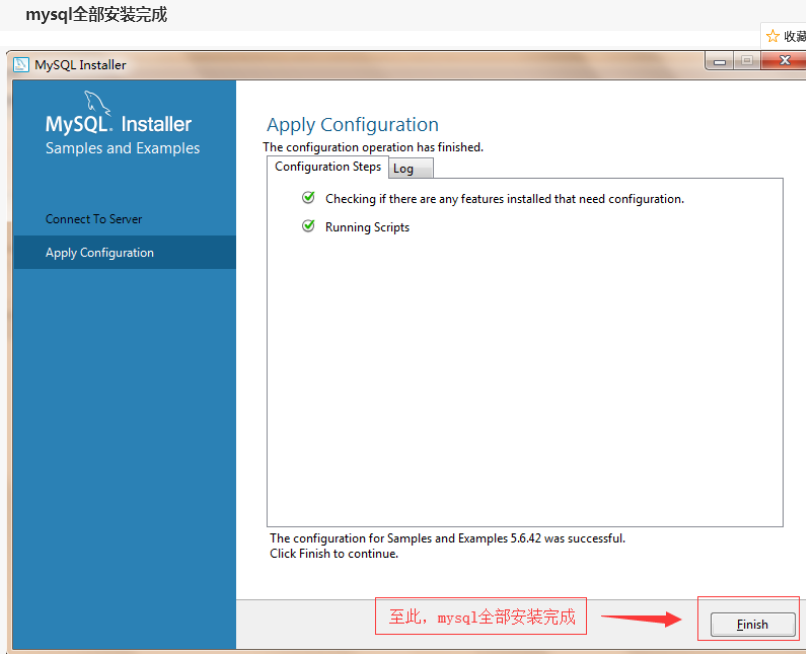Click 'The configuration operation has finished.' text
This screenshot has height=654, width=806.
pyautogui.click(x=373, y=147)
